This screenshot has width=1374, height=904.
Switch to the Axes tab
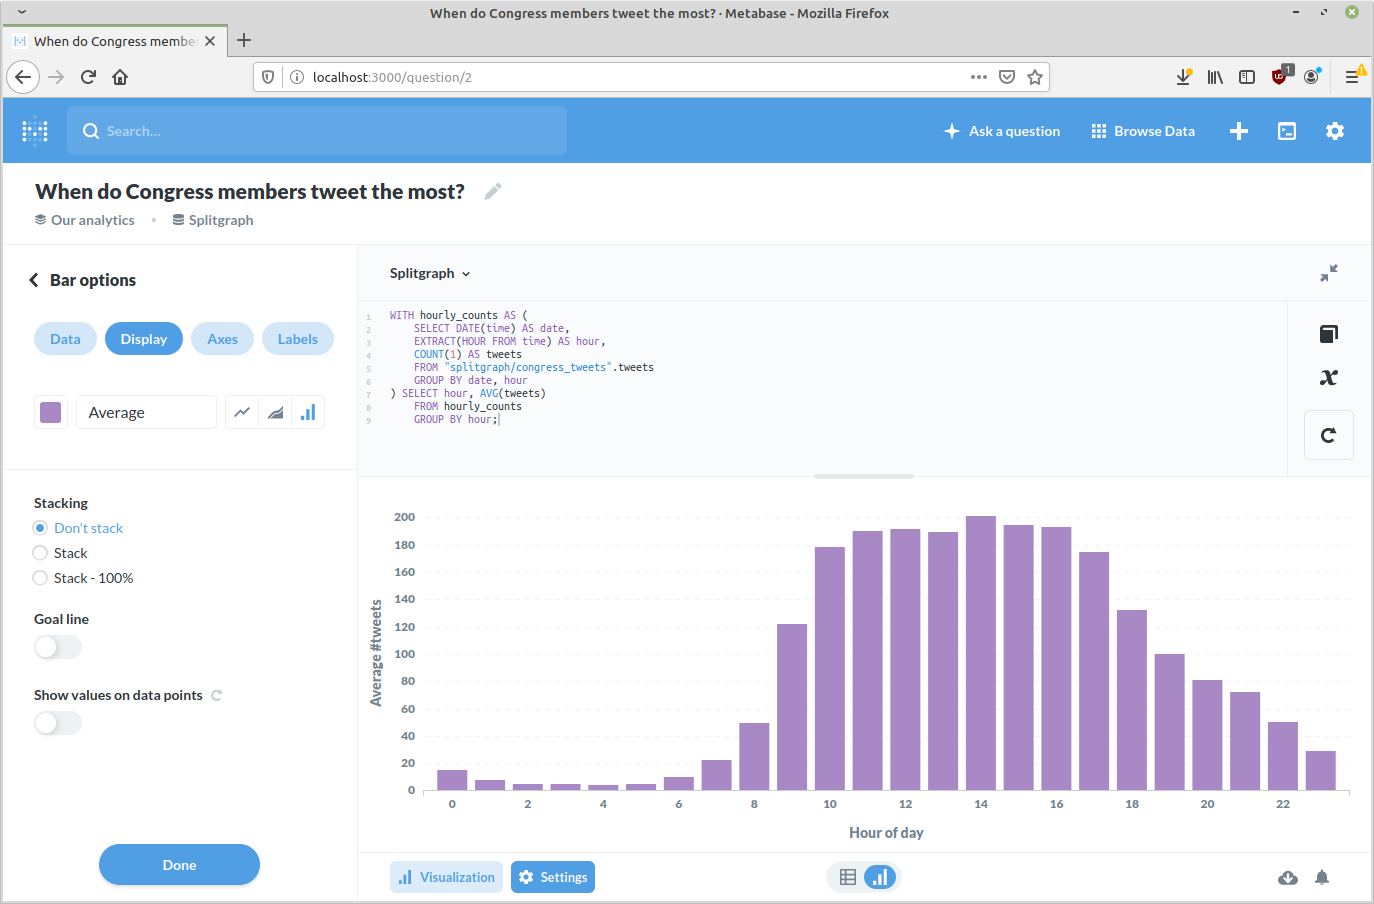point(222,339)
